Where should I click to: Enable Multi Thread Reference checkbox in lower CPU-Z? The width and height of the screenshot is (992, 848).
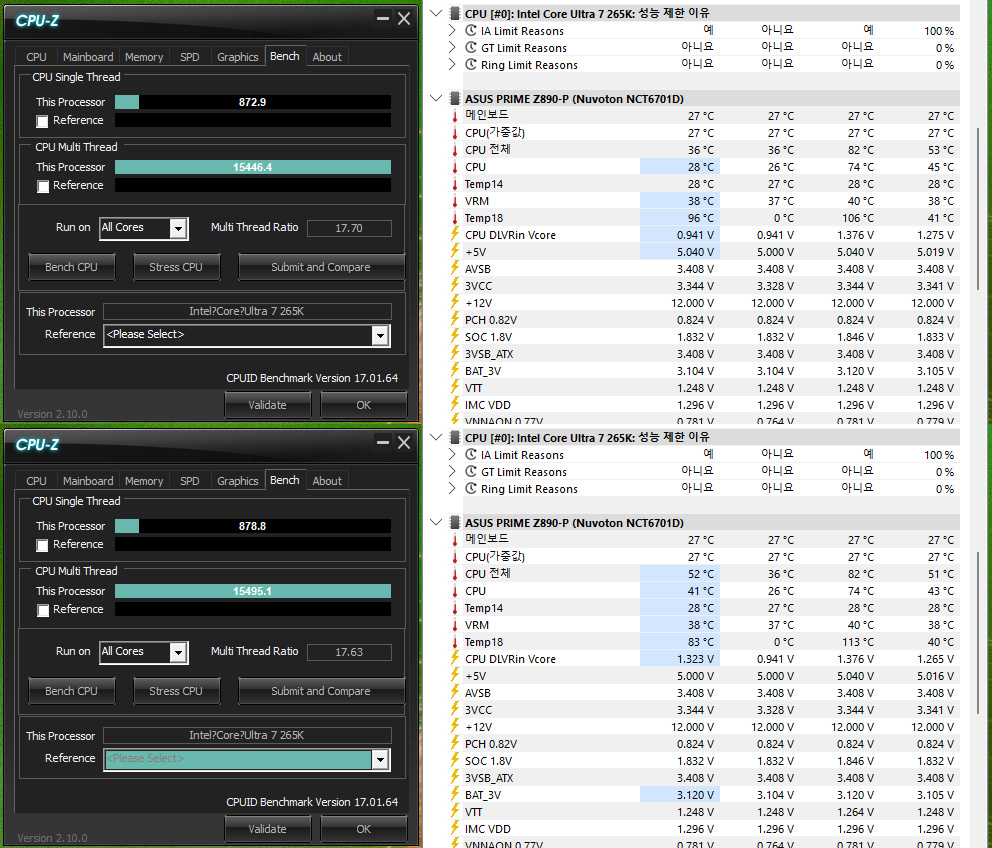42,611
